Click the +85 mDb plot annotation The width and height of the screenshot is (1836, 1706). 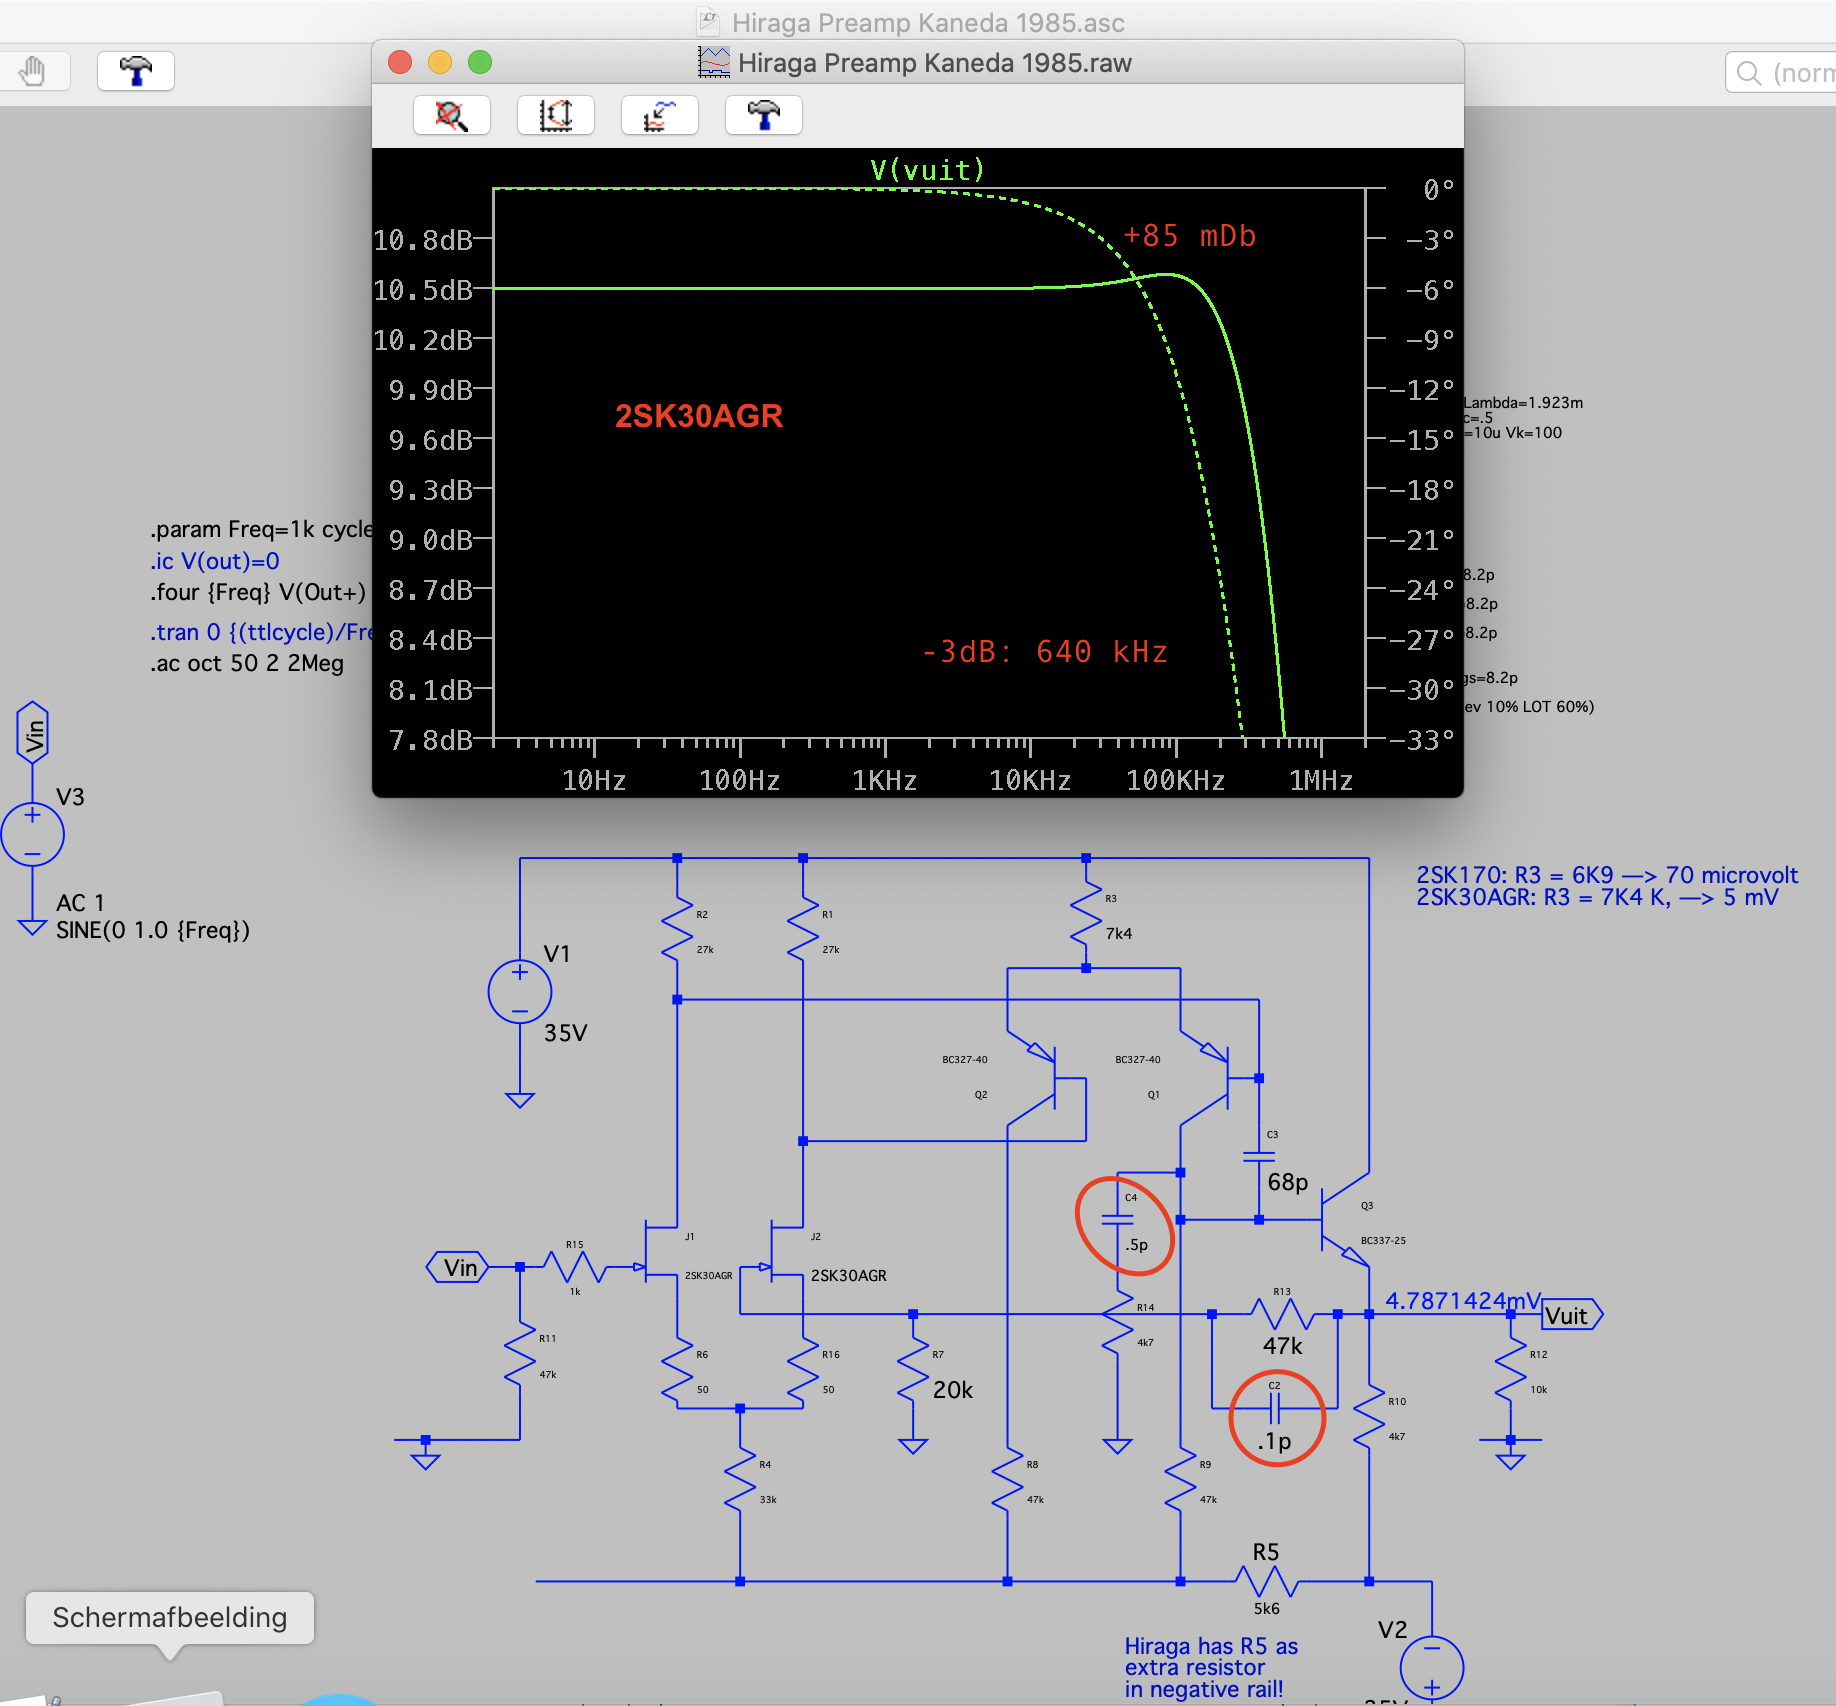coord(1189,236)
